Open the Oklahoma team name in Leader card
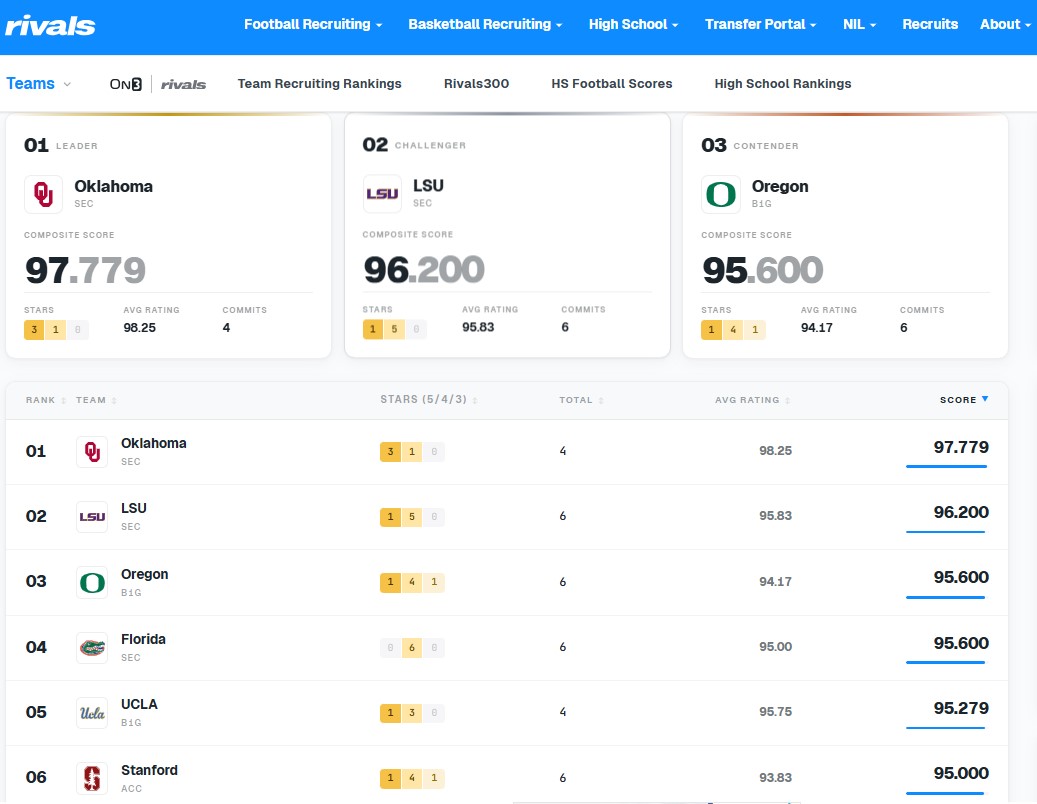 point(113,186)
